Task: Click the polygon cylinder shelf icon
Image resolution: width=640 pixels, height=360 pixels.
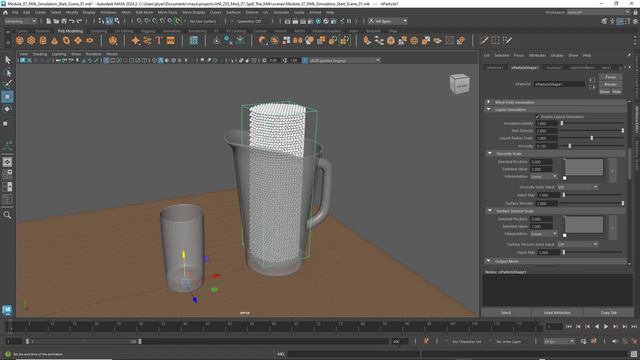Action: (43, 40)
